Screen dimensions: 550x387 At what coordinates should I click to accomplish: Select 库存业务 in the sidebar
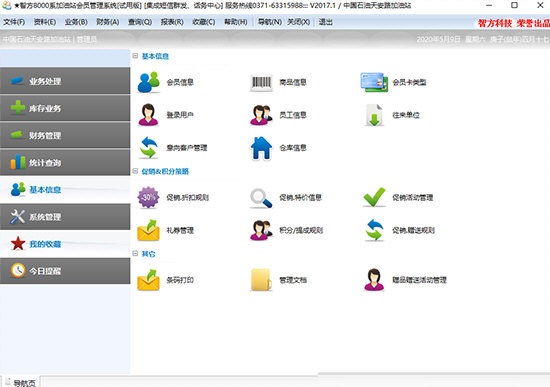pyautogui.click(x=65, y=108)
